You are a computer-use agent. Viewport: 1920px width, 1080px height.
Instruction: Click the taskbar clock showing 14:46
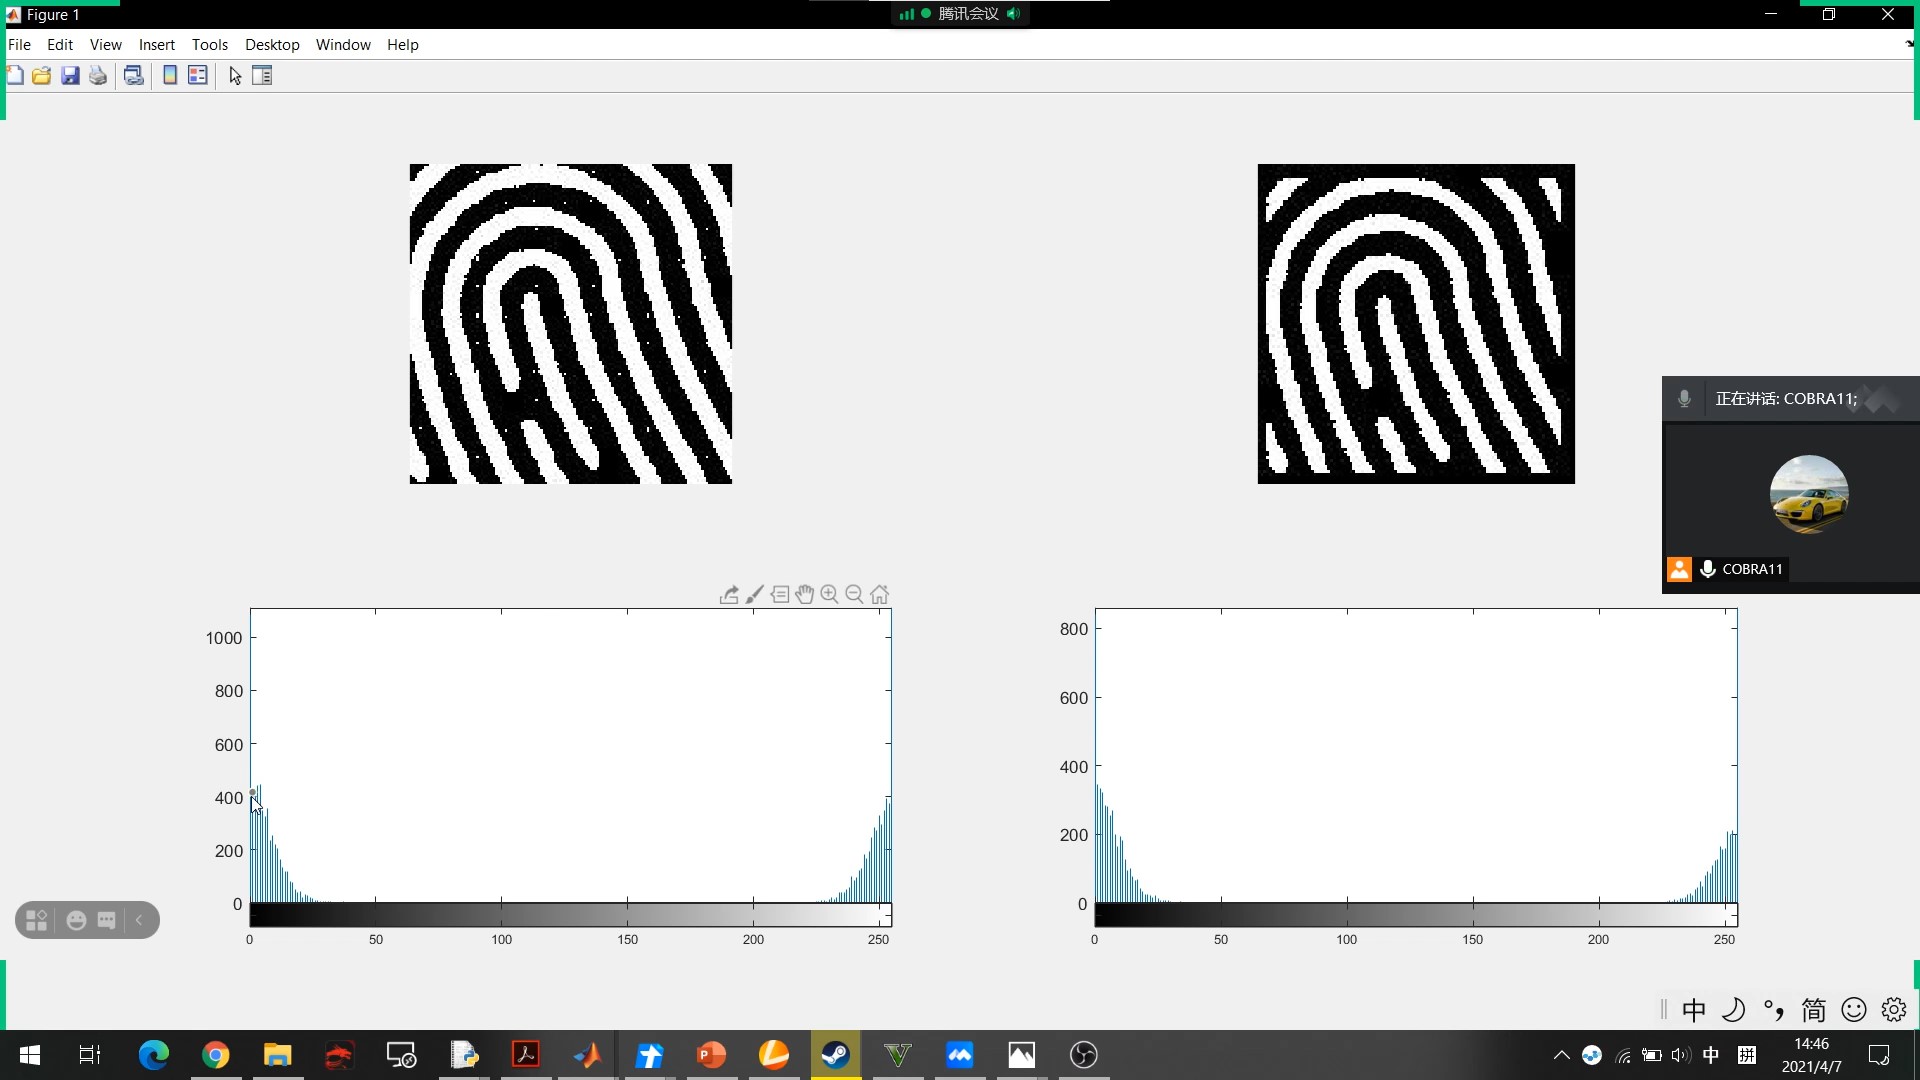1812,1055
